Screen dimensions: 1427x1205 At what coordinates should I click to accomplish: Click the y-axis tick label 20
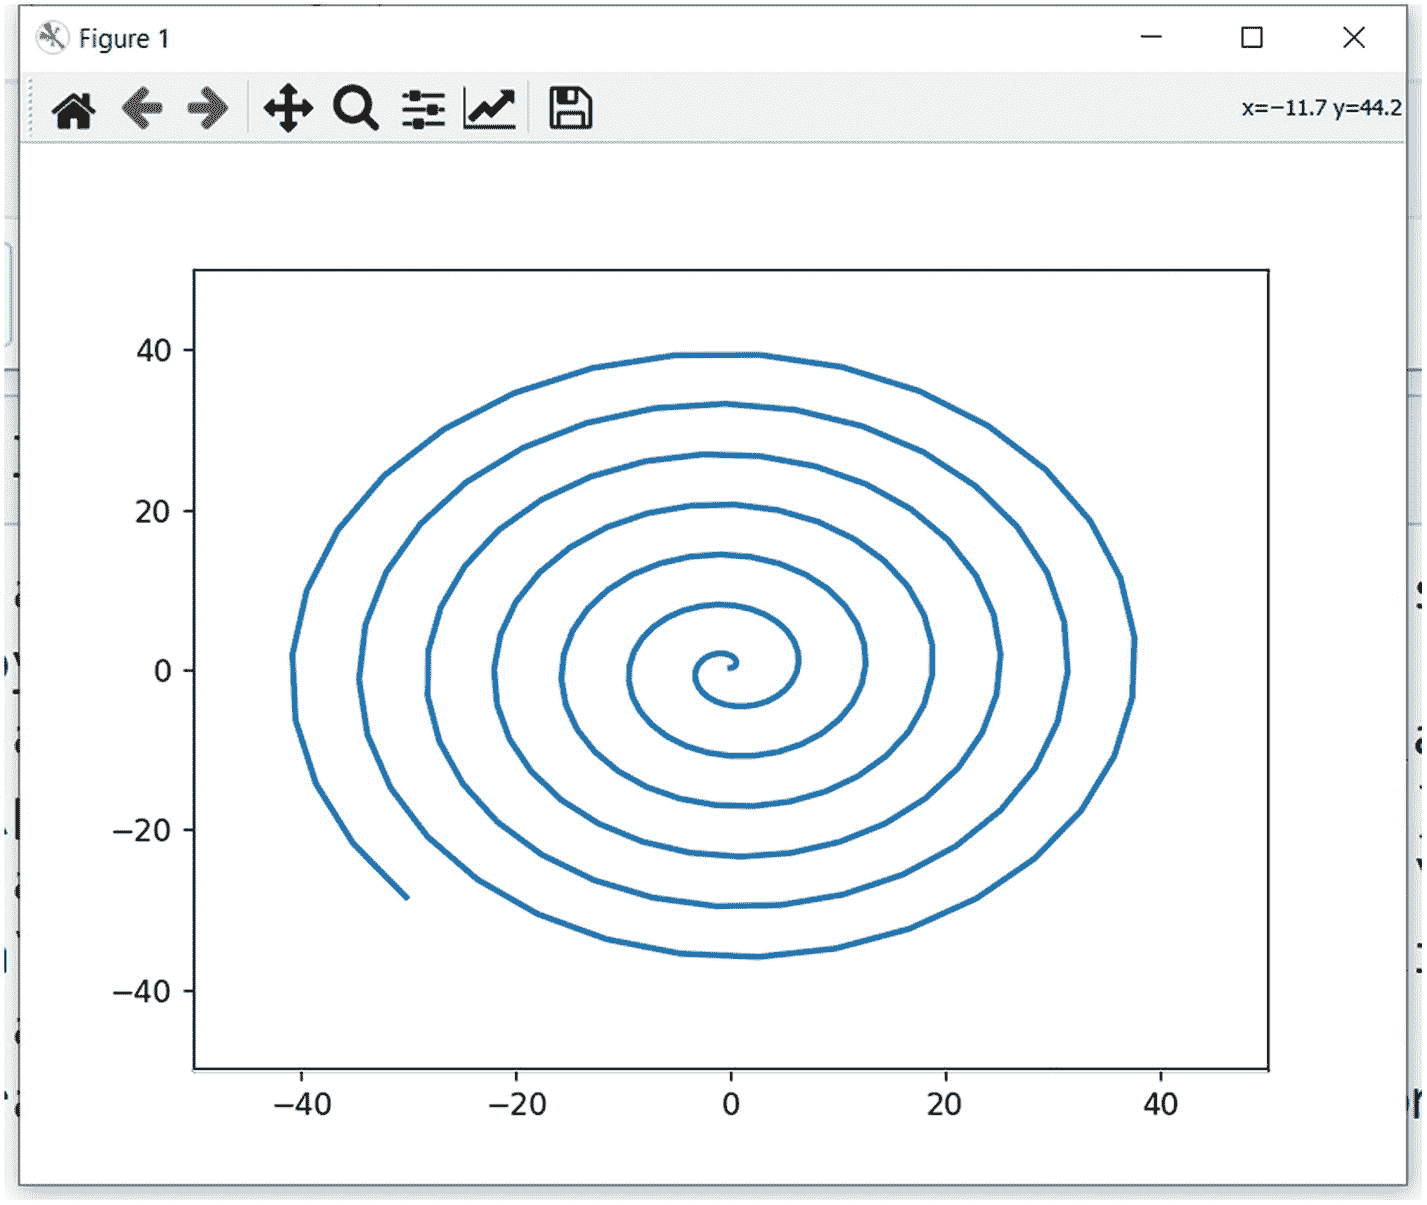(x=154, y=512)
